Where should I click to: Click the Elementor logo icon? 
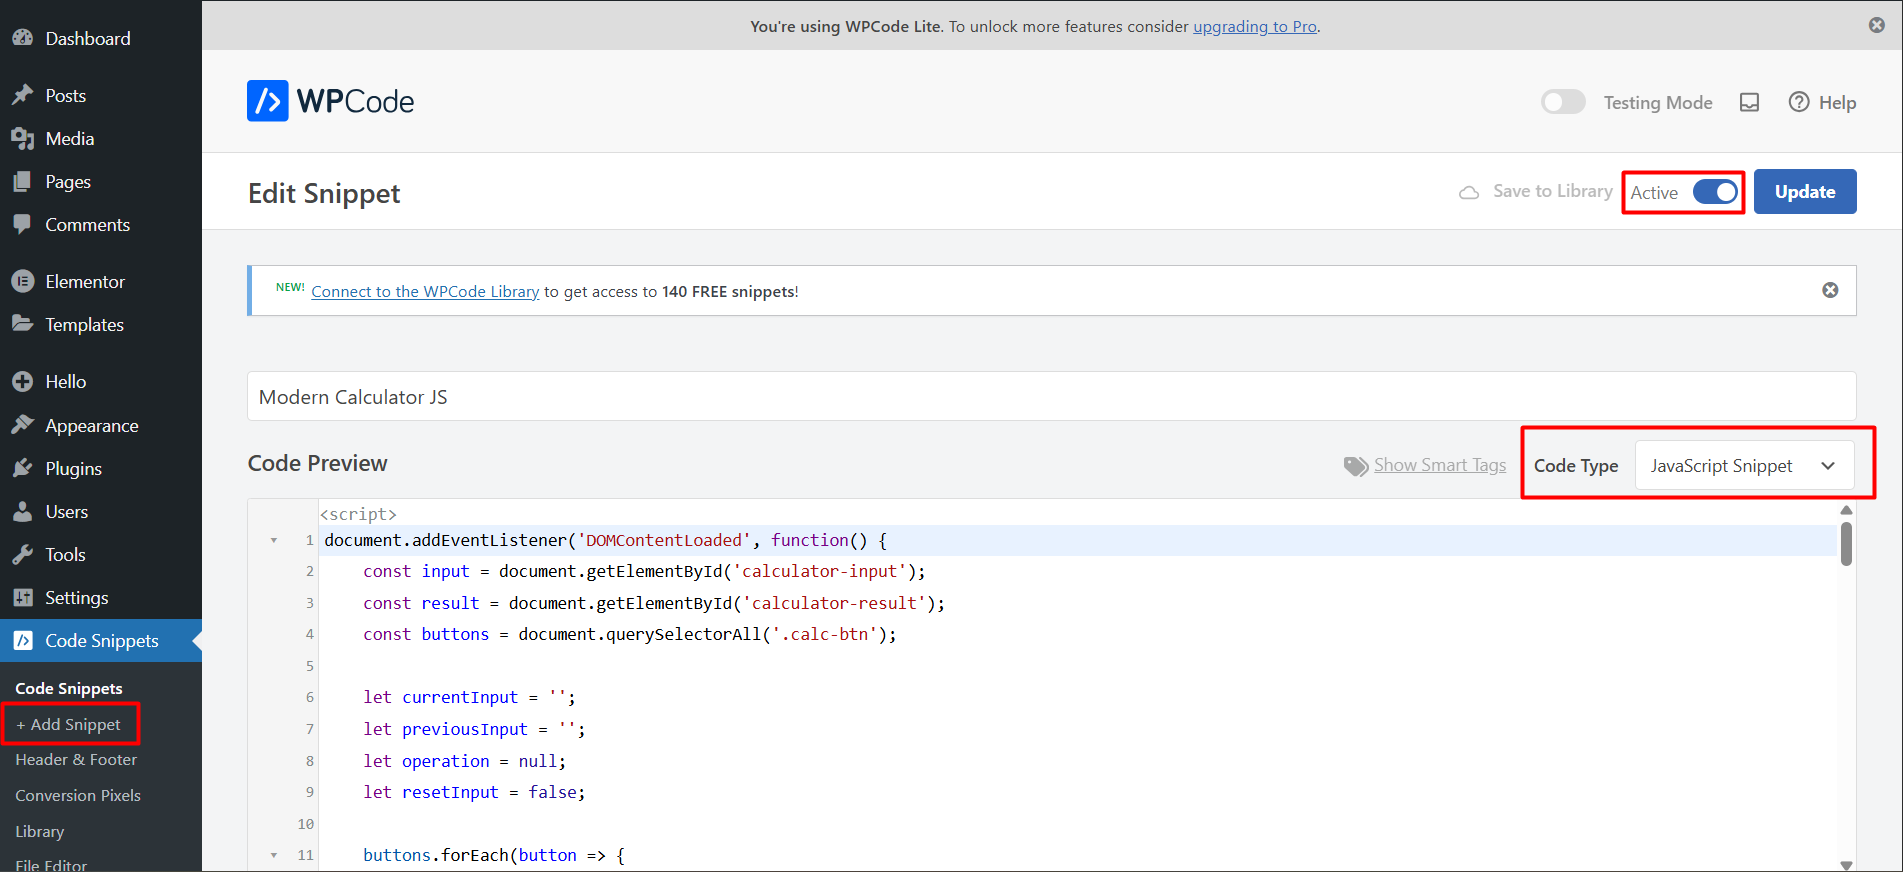23,281
